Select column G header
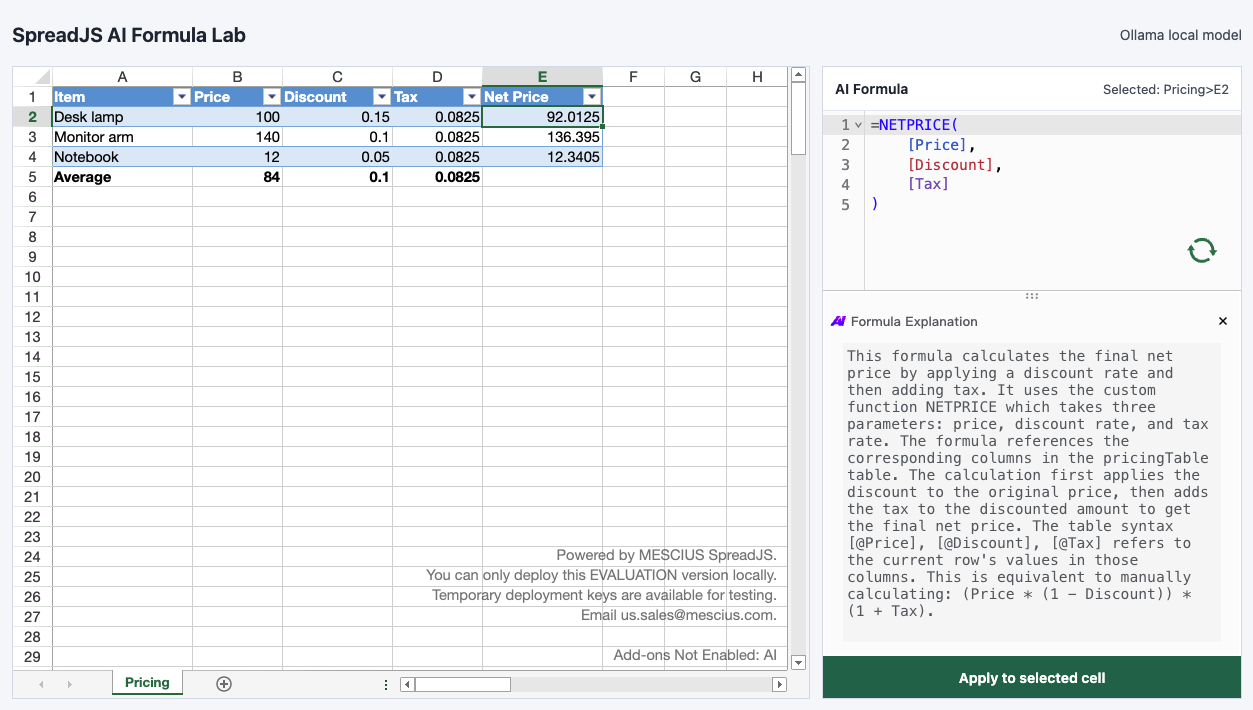Image resolution: width=1253 pixels, height=710 pixels. (x=695, y=77)
